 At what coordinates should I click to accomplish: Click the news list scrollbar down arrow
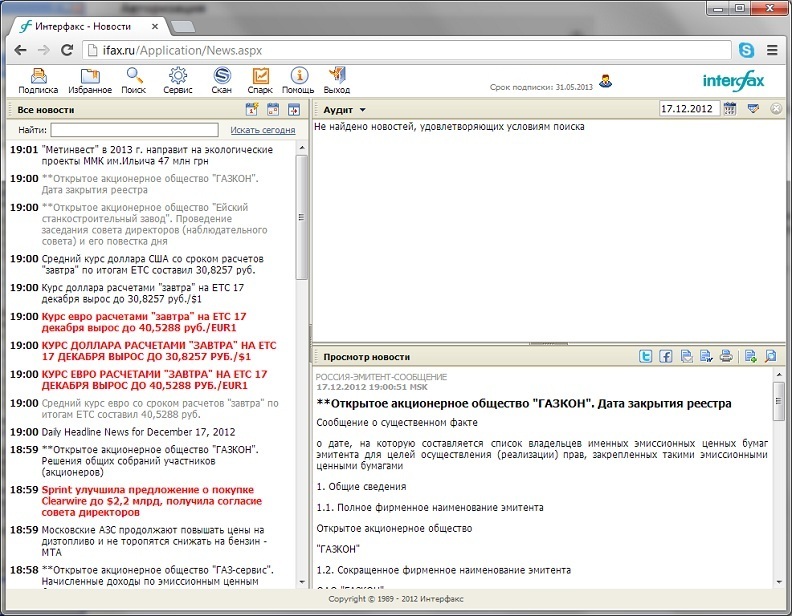[x=302, y=582]
